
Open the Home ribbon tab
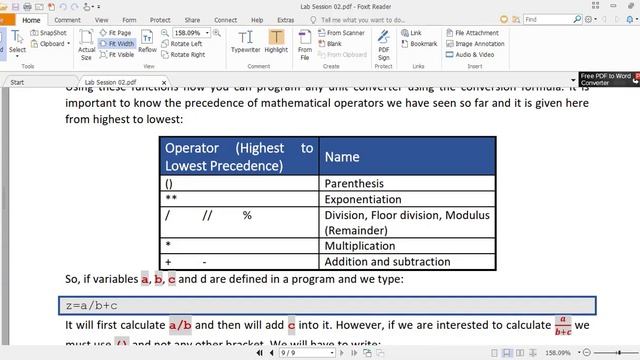[31, 20]
